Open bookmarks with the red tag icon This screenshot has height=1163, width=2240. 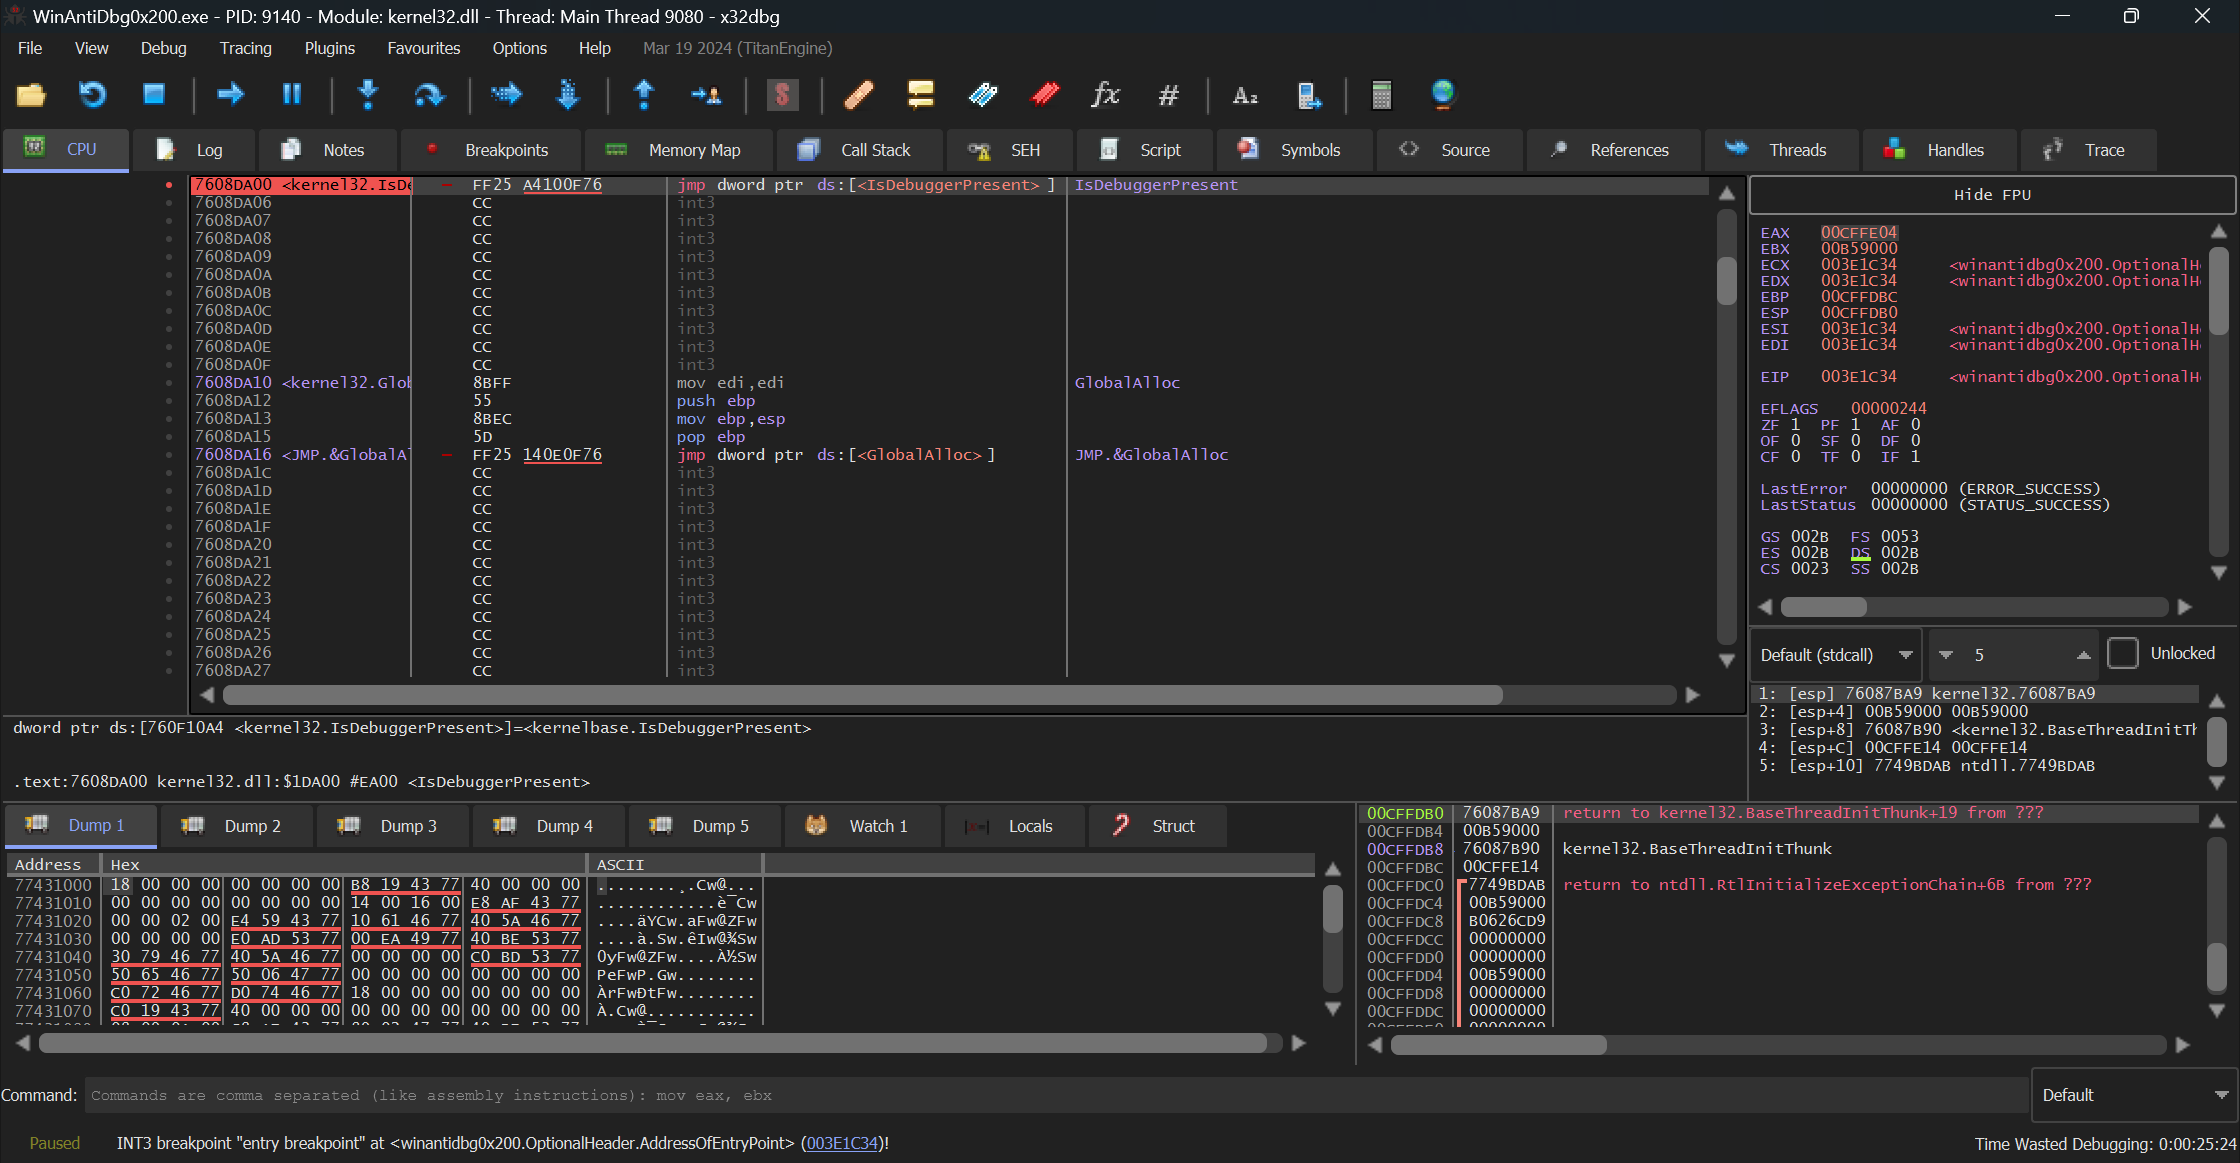[1045, 95]
